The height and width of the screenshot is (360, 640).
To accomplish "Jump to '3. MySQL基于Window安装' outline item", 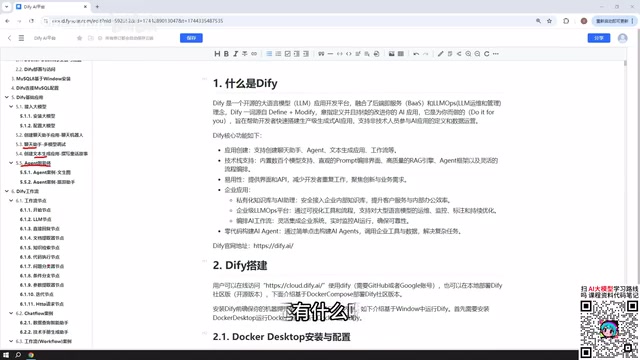I will coord(41,78).
